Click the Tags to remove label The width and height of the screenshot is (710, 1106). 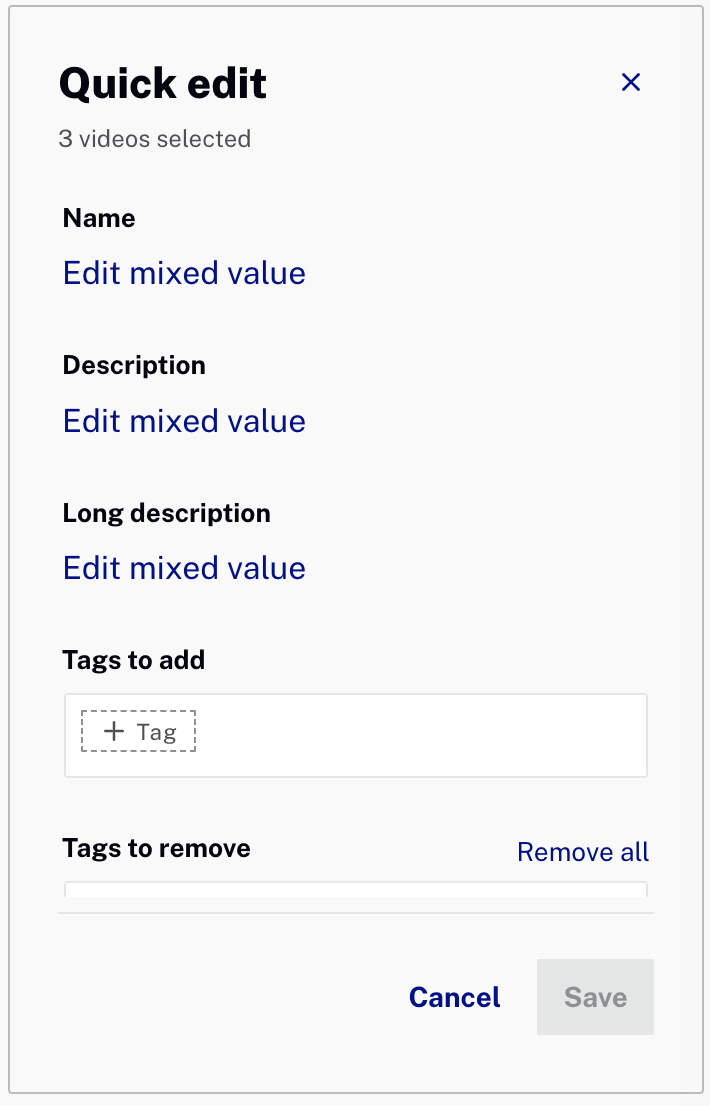[x=156, y=848]
